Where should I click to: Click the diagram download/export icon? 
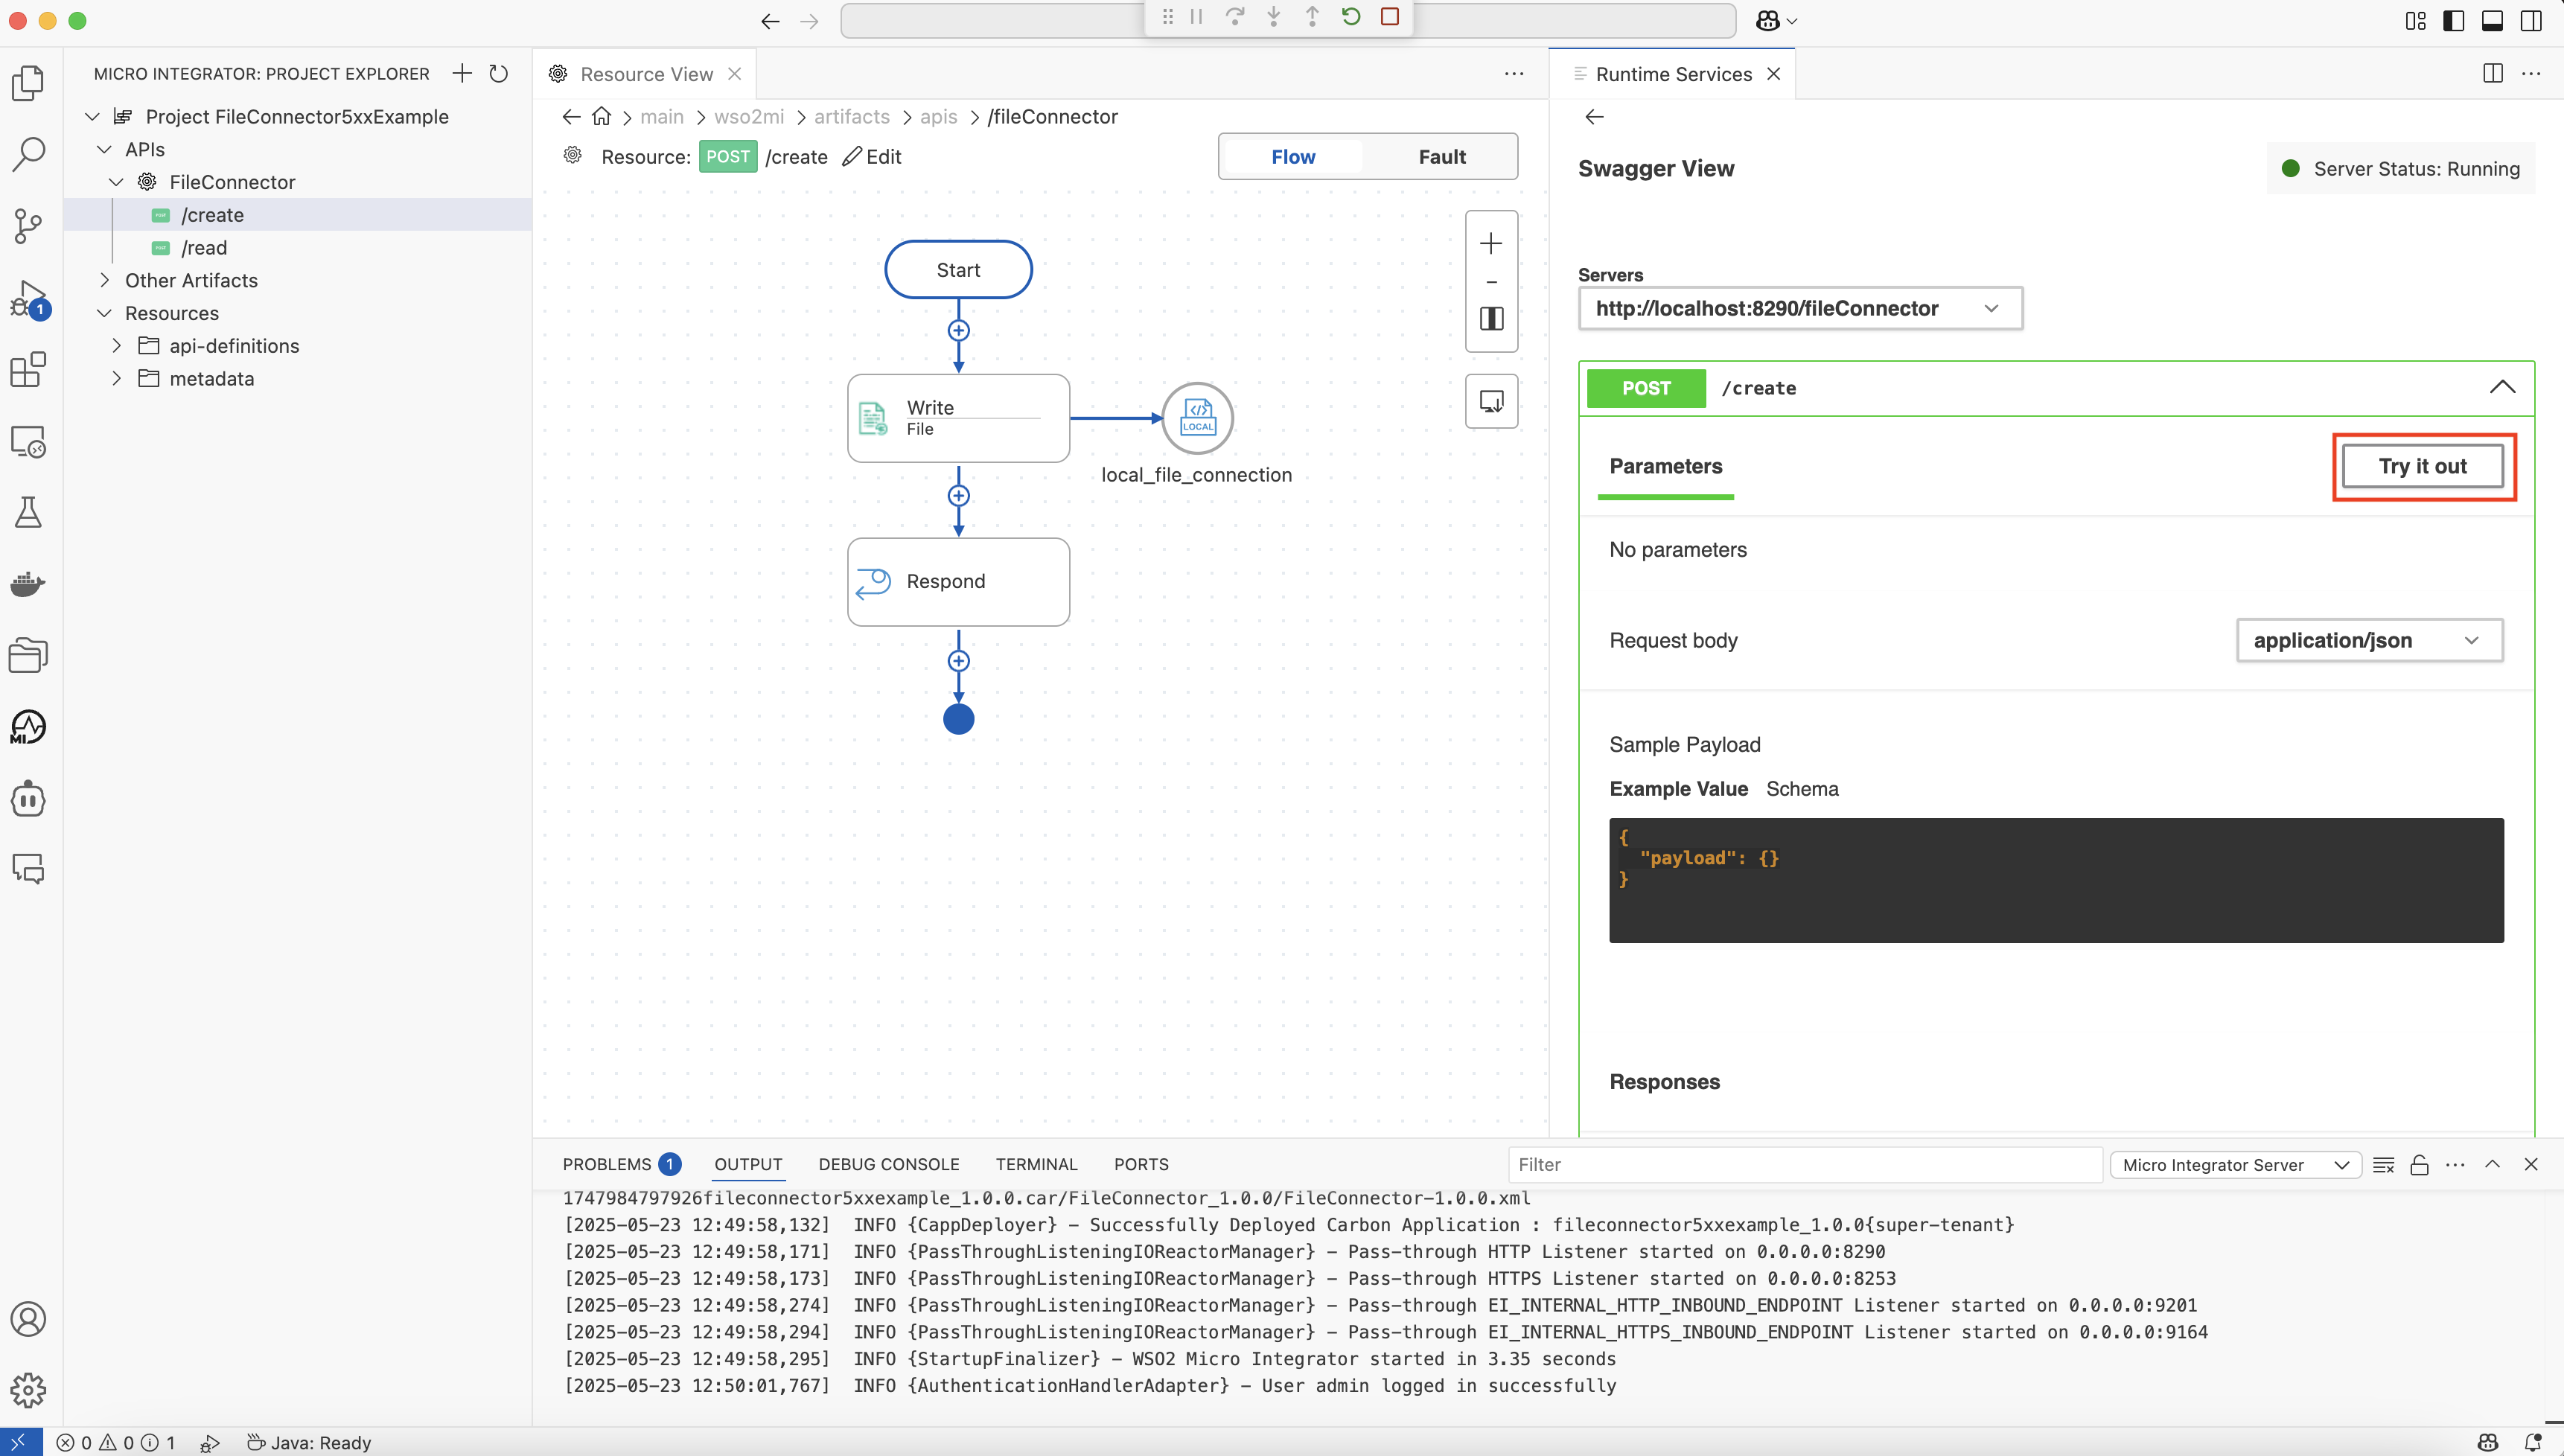[1491, 402]
